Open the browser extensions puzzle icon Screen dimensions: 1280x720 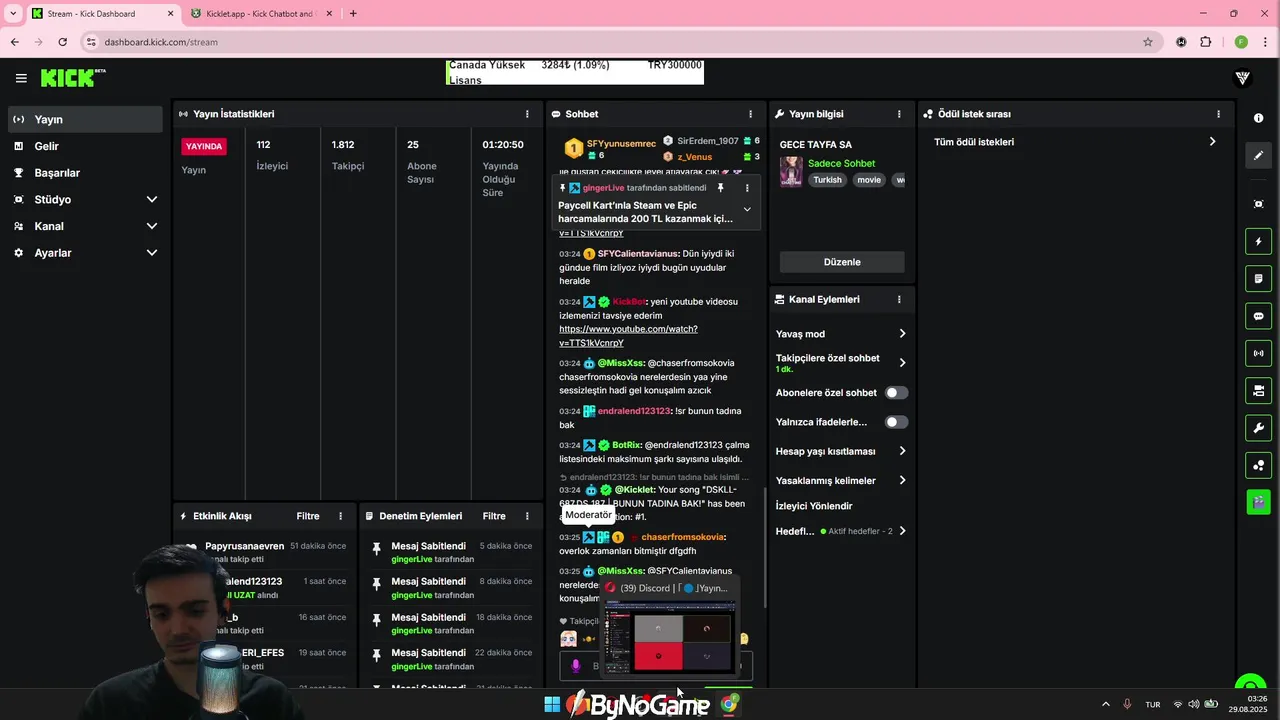pyautogui.click(x=1205, y=42)
